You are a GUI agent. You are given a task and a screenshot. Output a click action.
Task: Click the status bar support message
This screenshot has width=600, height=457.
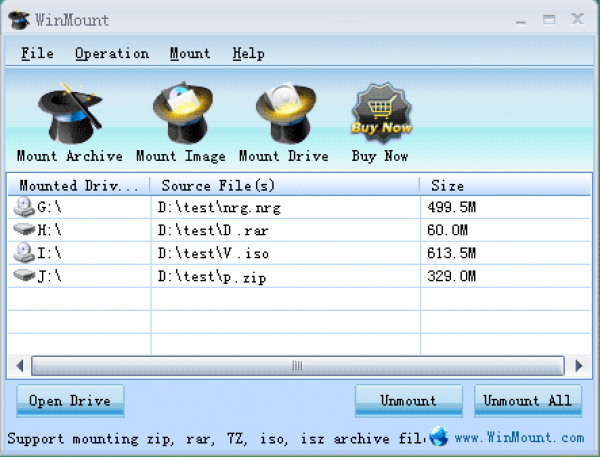(217, 439)
